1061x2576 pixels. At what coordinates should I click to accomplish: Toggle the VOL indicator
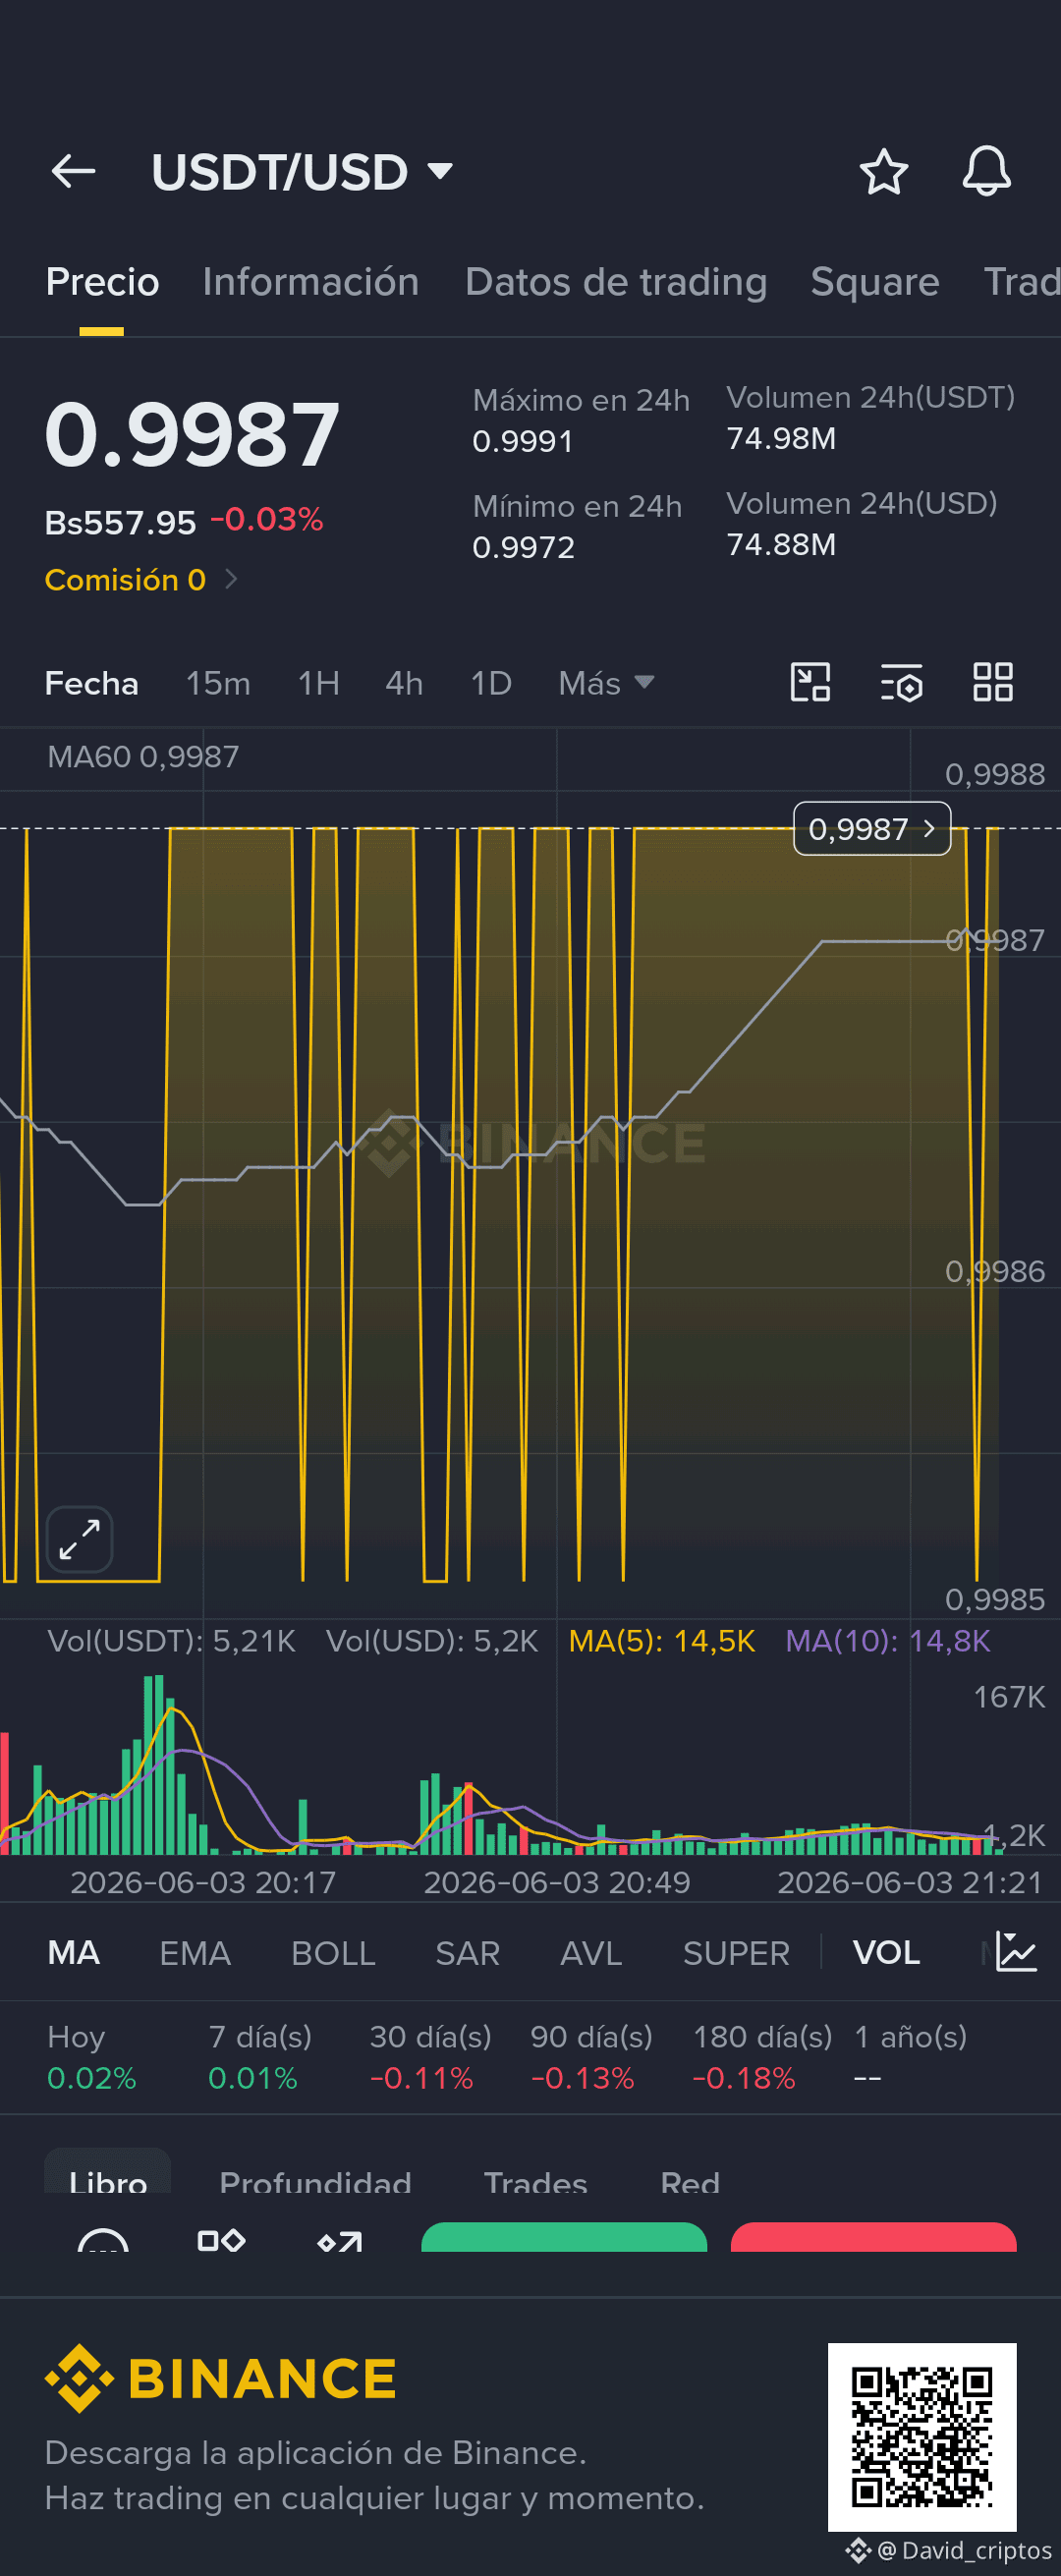(x=886, y=1953)
